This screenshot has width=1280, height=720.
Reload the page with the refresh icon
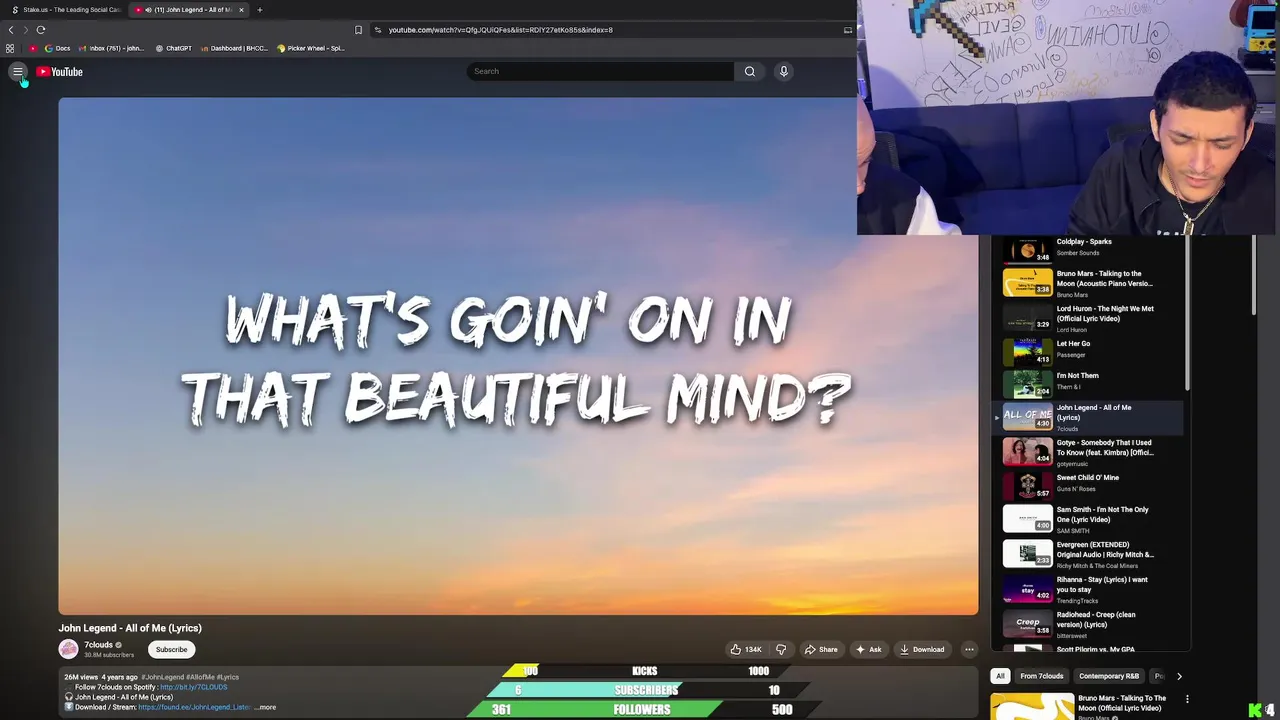[x=41, y=30]
